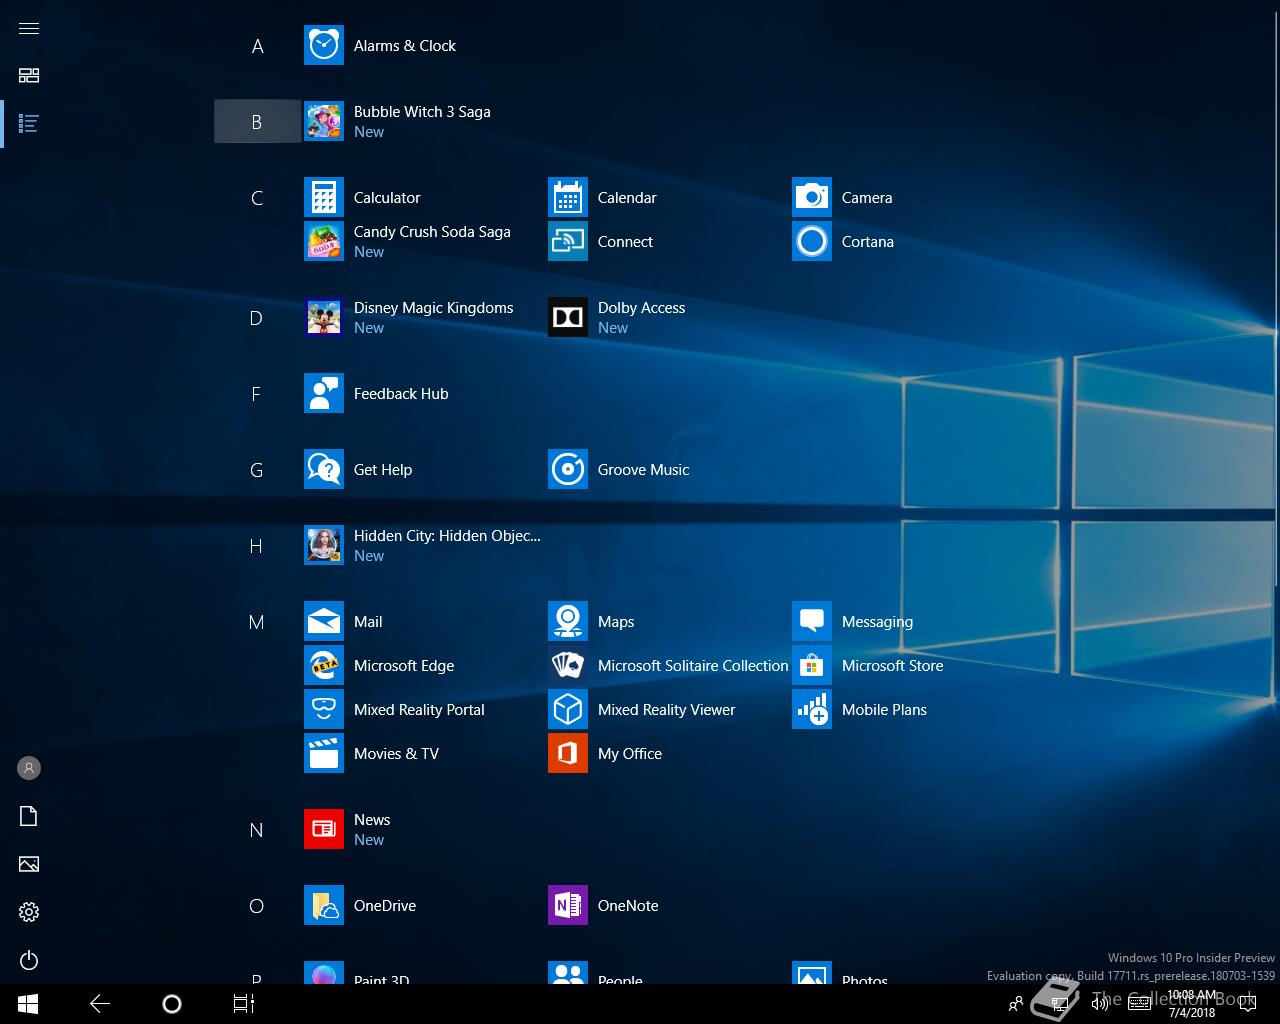
Task: Launch Cortana from the app list
Action: [x=812, y=242]
